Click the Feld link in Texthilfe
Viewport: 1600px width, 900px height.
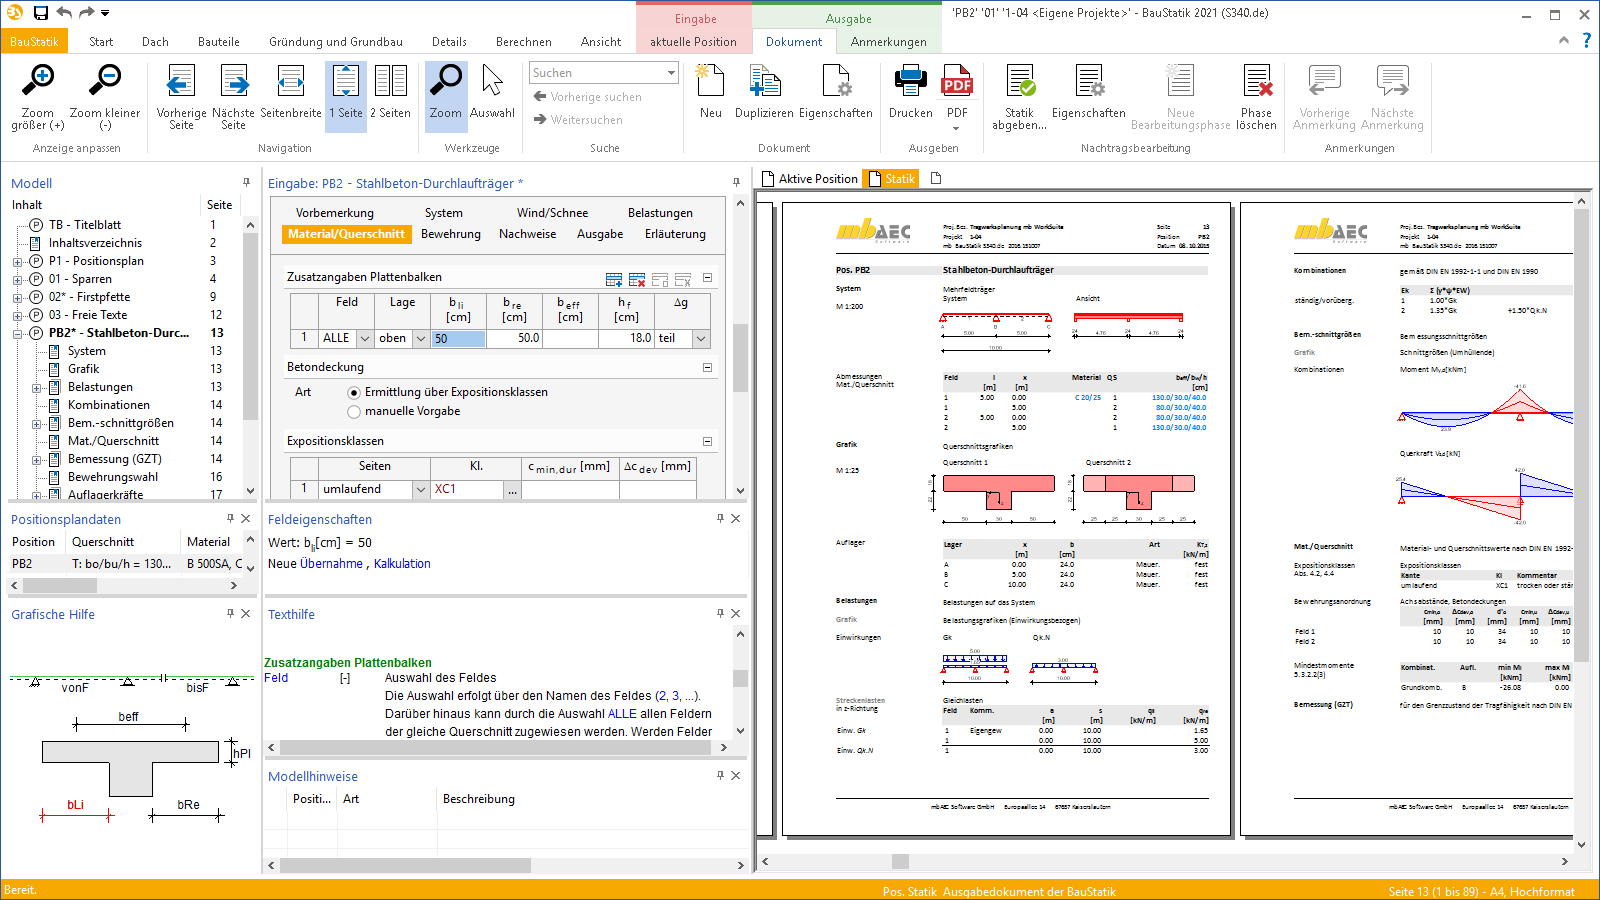pyautogui.click(x=276, y=678)
